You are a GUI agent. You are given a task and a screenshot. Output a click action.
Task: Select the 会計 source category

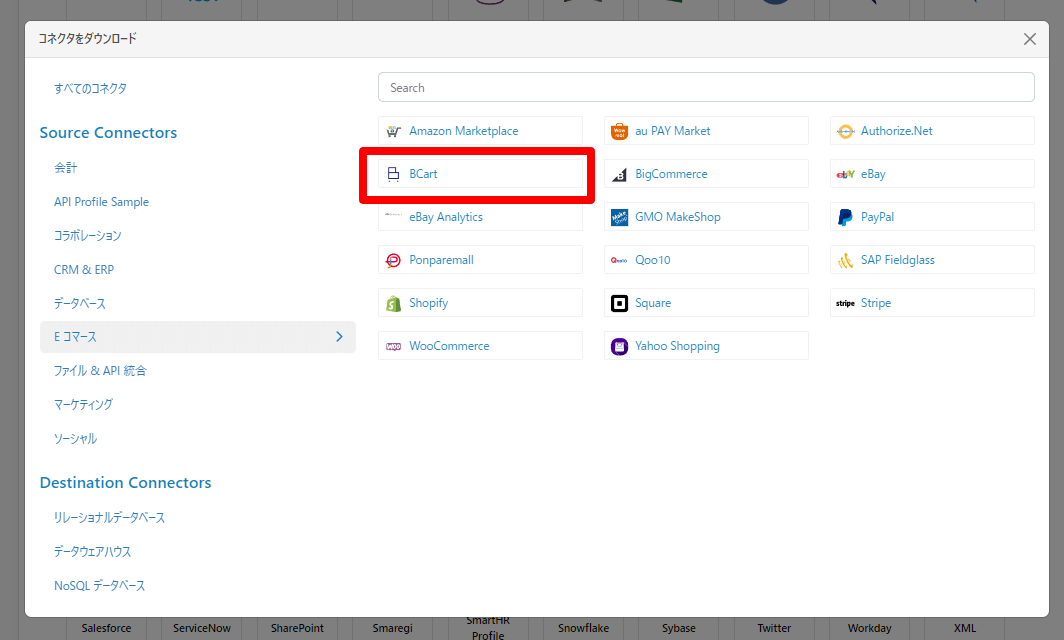point(65,168)
